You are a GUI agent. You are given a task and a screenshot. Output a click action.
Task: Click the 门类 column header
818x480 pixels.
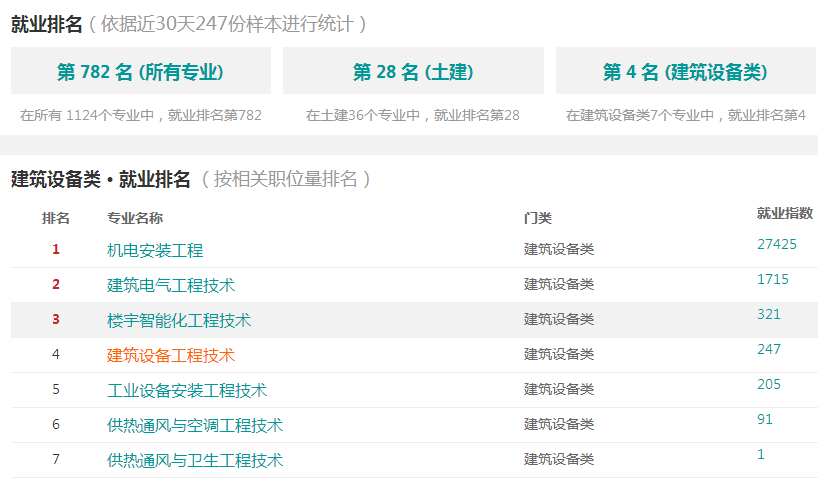538,218
